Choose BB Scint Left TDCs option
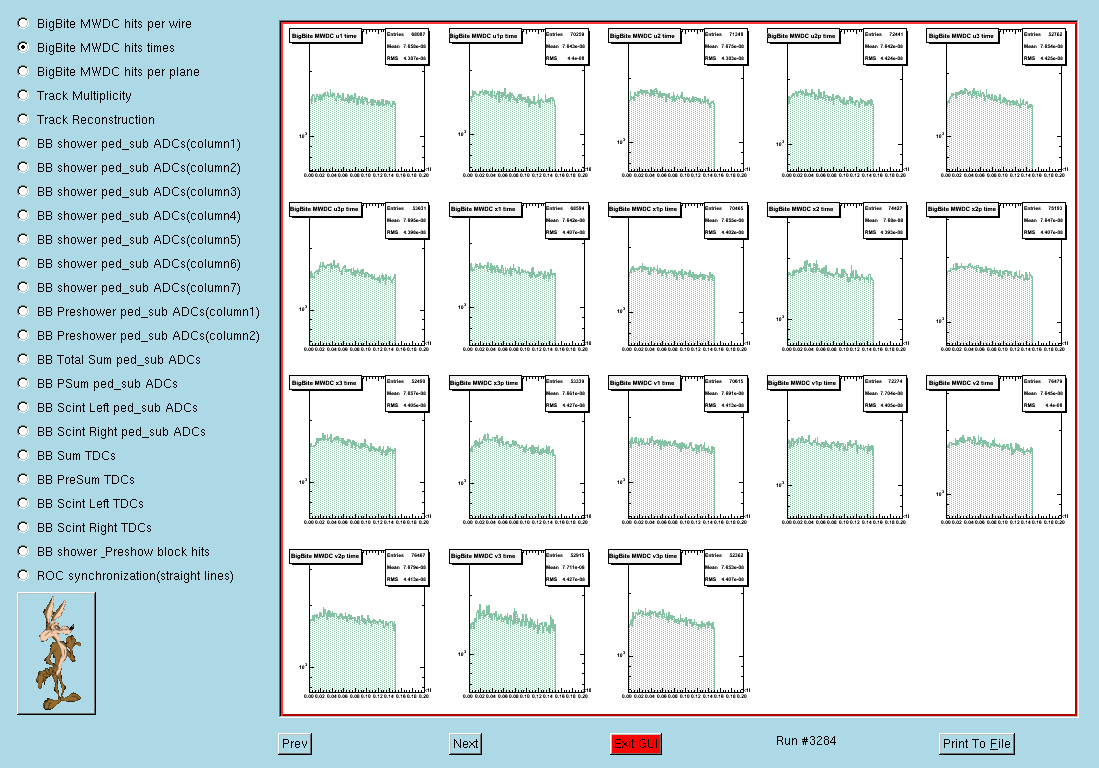The image size is (1099, 768). click(23, 503)
